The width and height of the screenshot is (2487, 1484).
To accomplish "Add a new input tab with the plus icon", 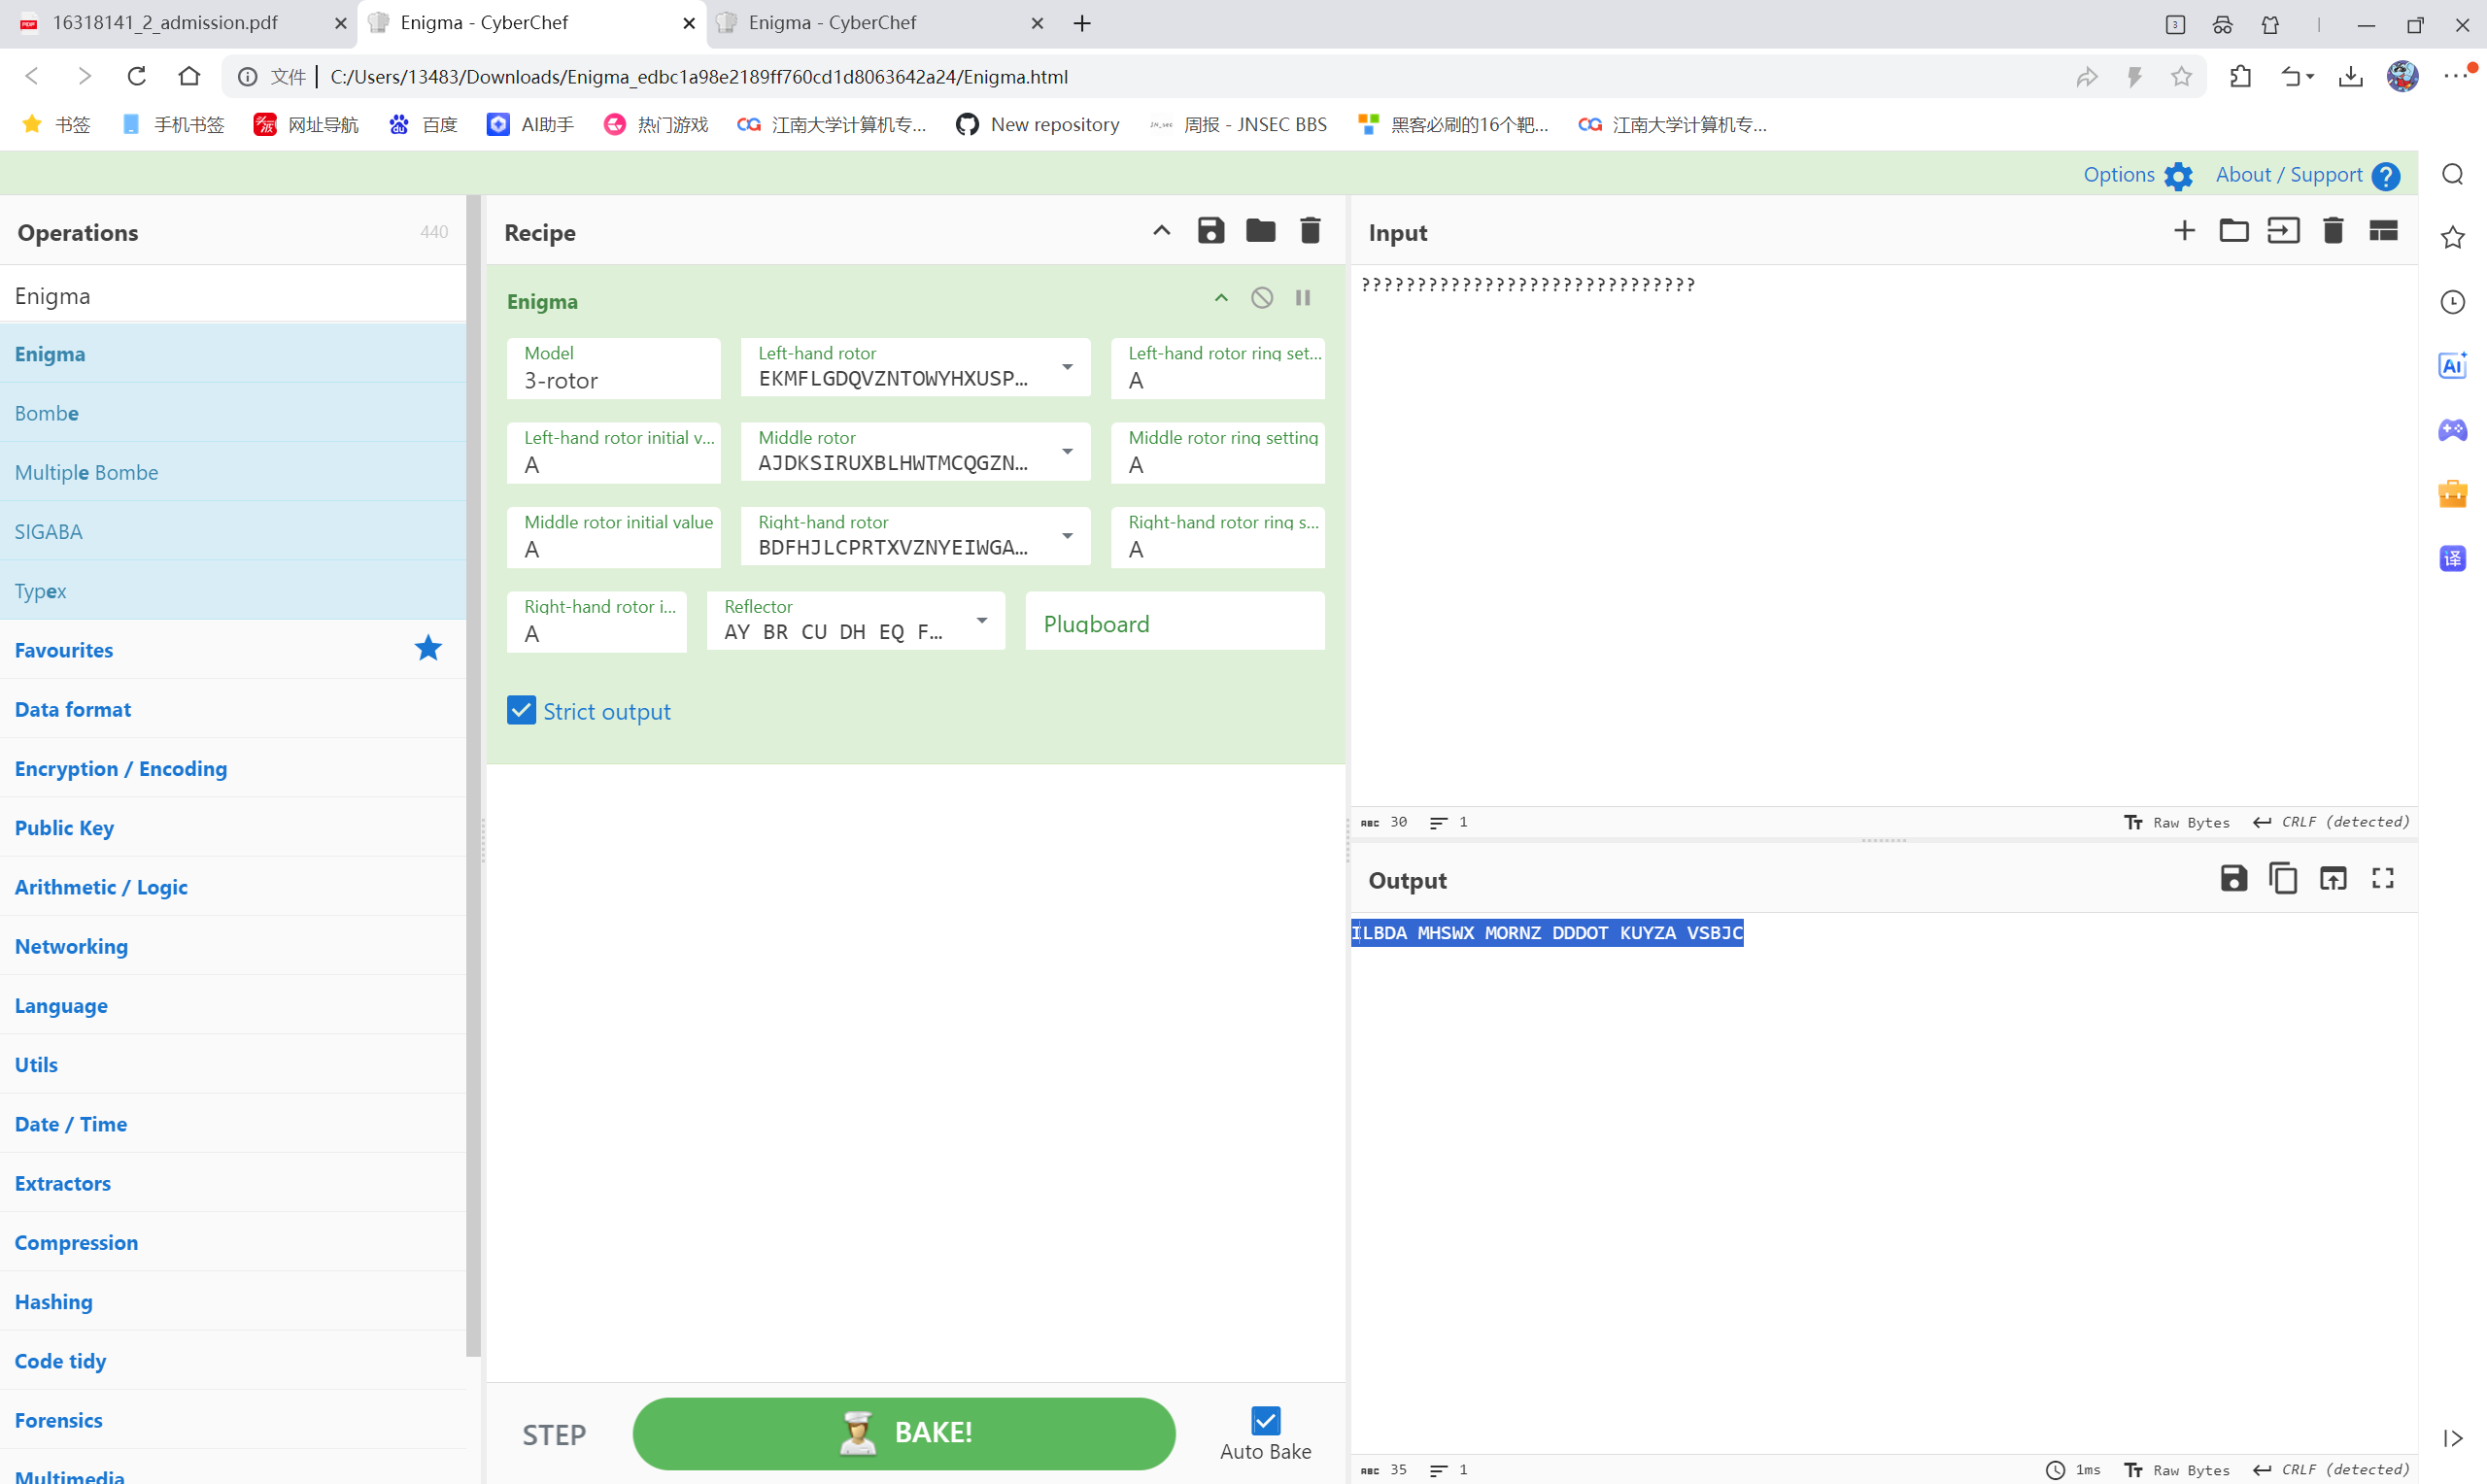I will tap(2184, 231).
